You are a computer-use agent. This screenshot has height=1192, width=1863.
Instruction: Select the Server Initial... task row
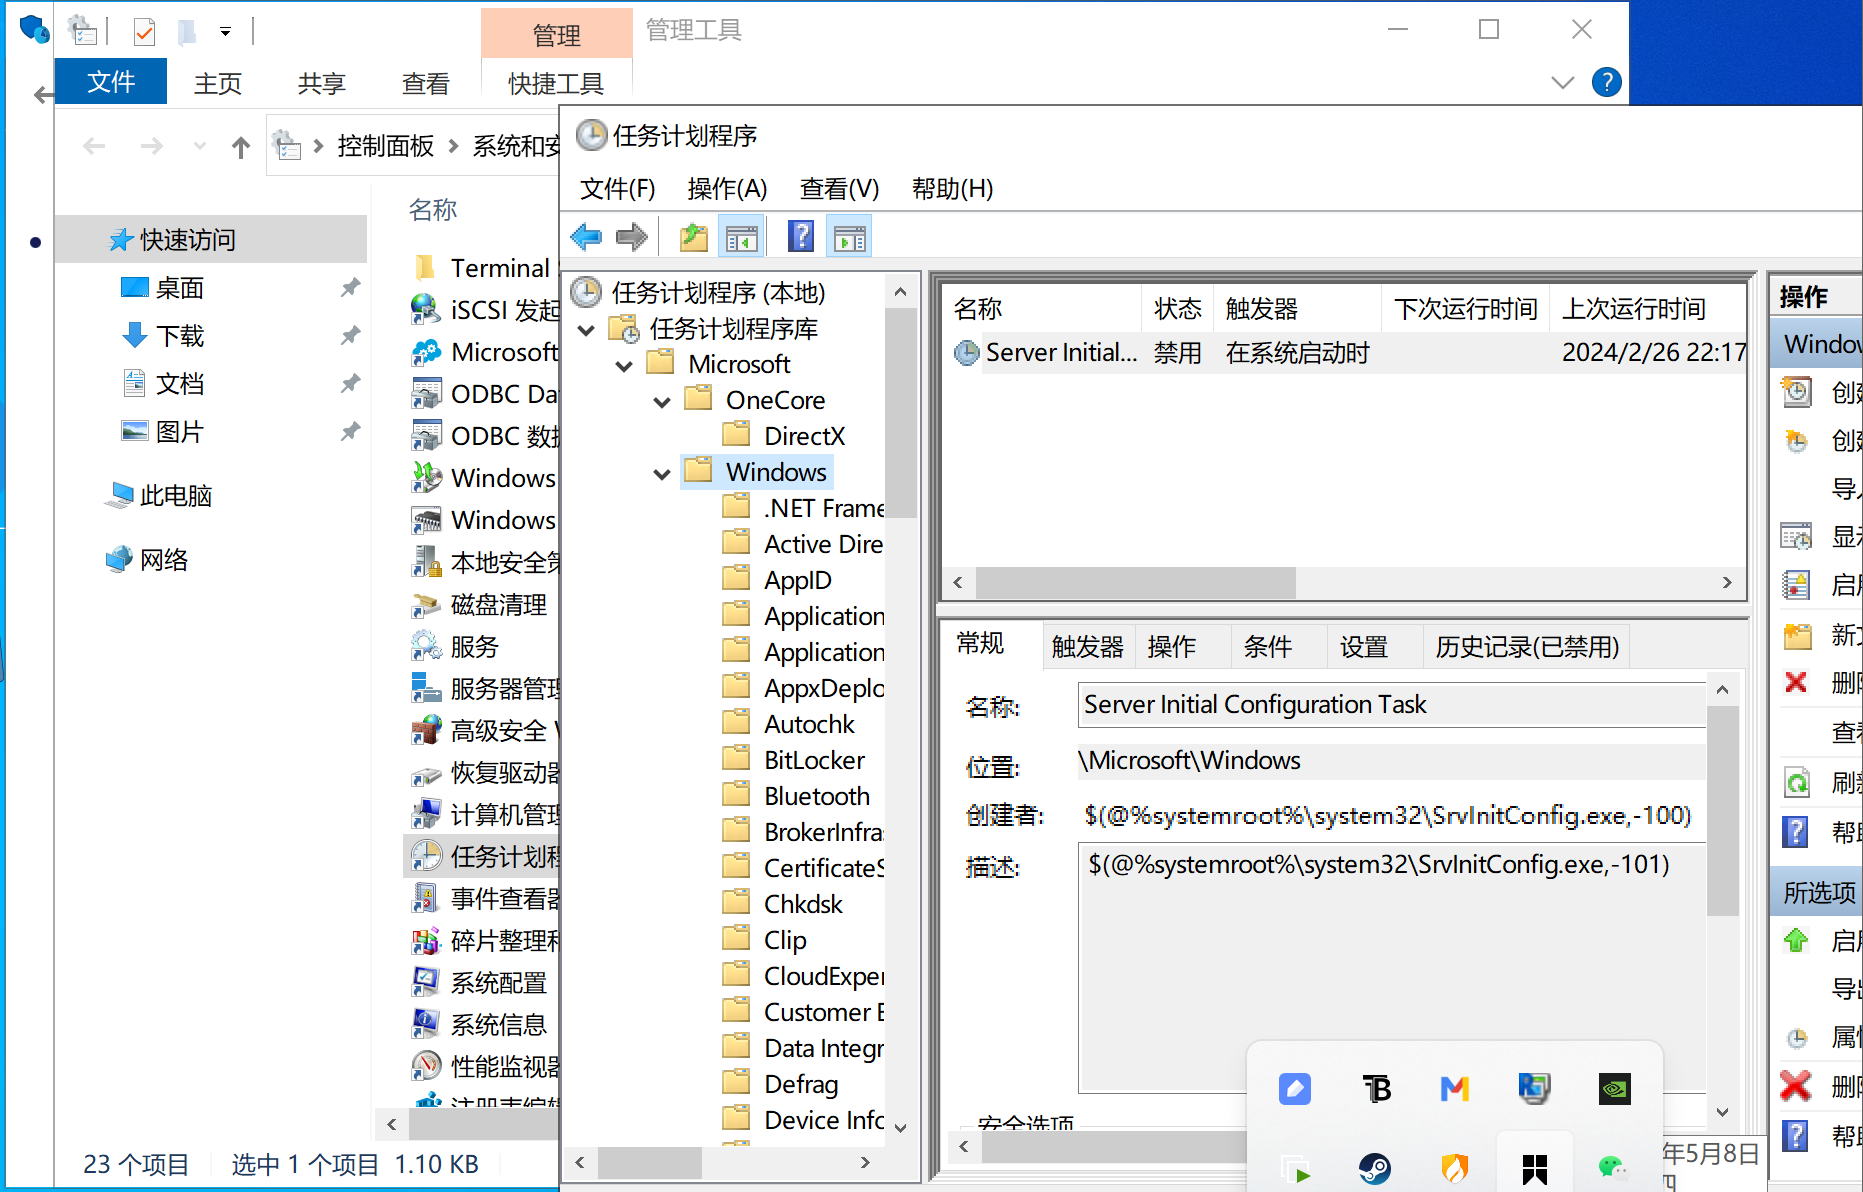pyautogui.click(x=1345, y=353)
